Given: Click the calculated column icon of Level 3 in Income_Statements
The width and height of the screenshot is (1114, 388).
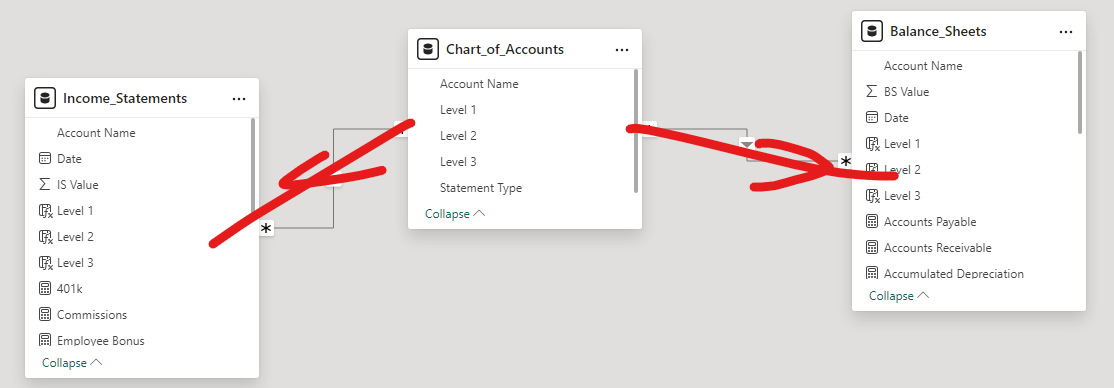Looking at the screenshot, I should [45, 263].
